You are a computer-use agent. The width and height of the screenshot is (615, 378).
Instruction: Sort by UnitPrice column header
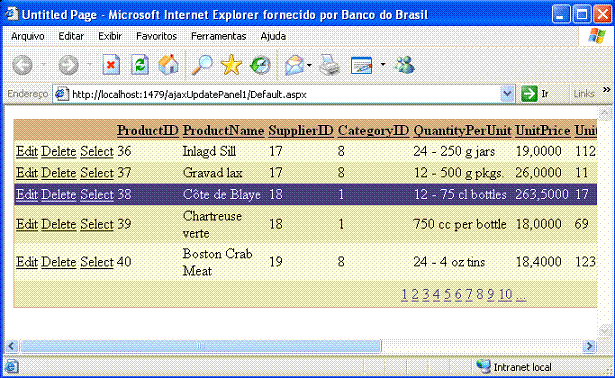(x=543, y=130)
